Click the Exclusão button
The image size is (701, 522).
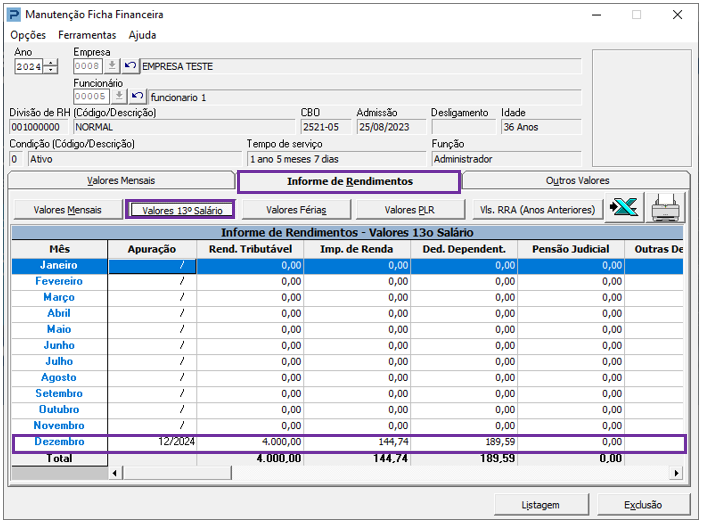tap(642, 505)
